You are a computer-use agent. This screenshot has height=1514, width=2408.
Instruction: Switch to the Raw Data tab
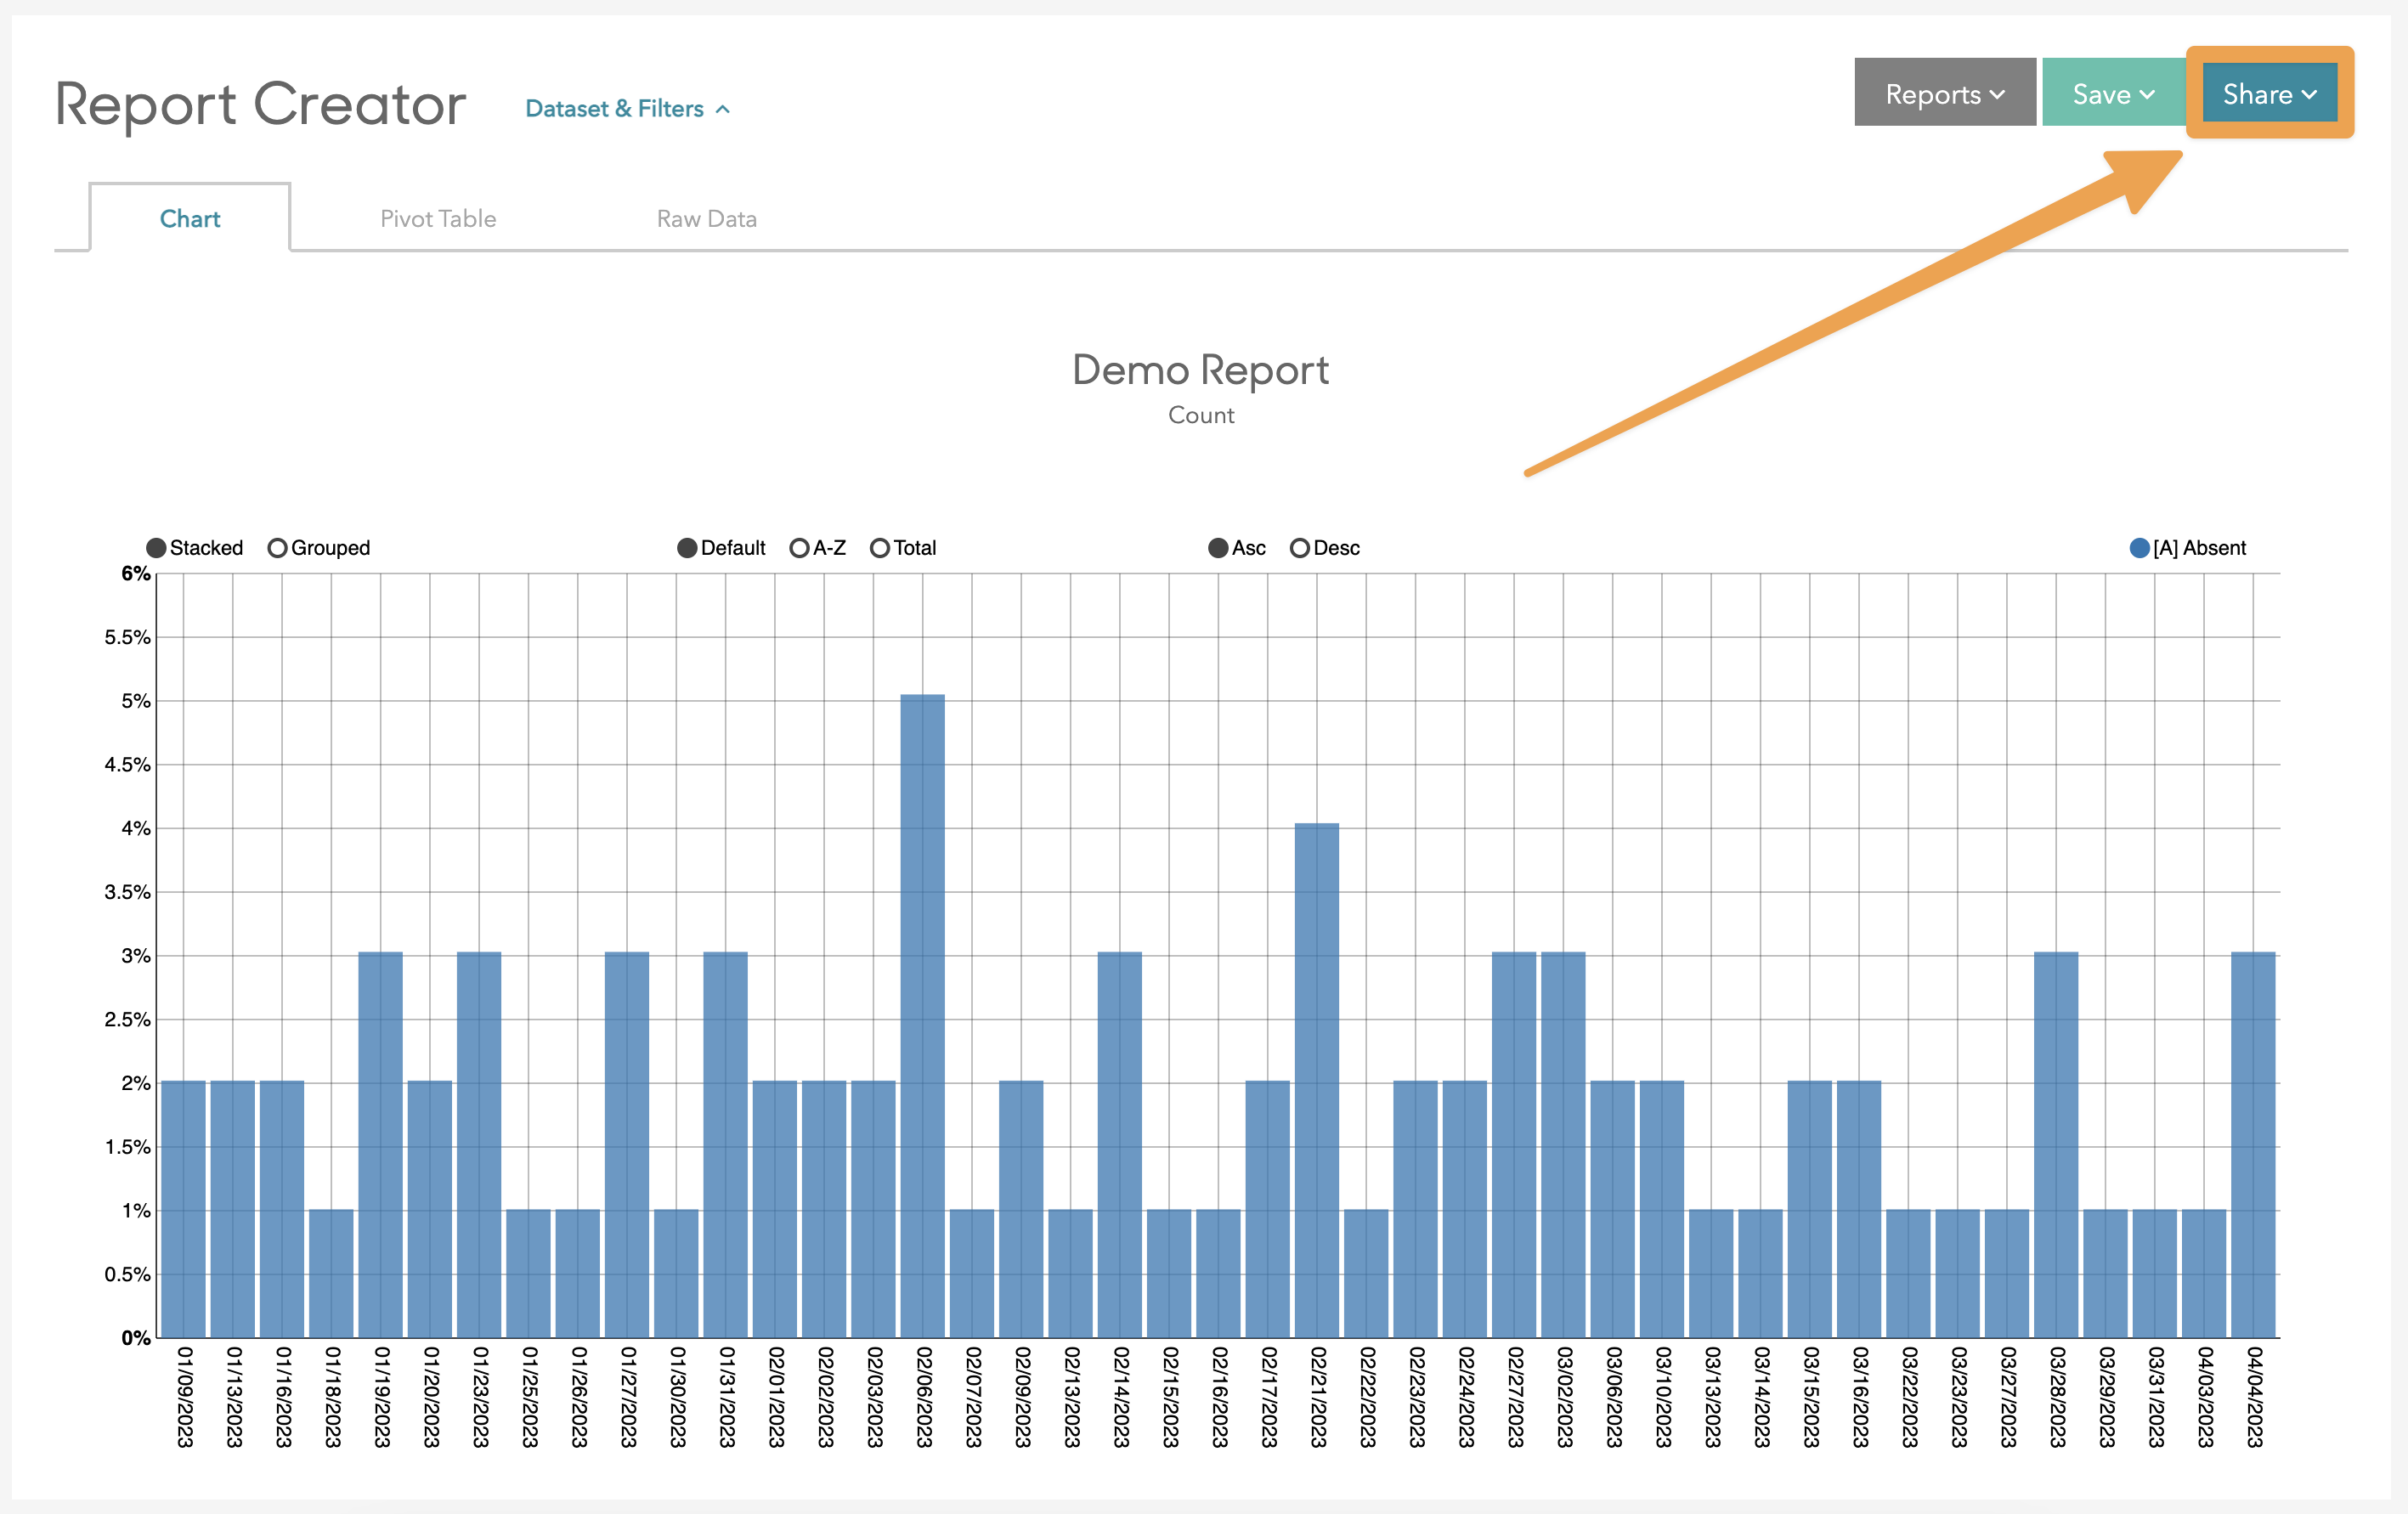(x=706, y=219)
